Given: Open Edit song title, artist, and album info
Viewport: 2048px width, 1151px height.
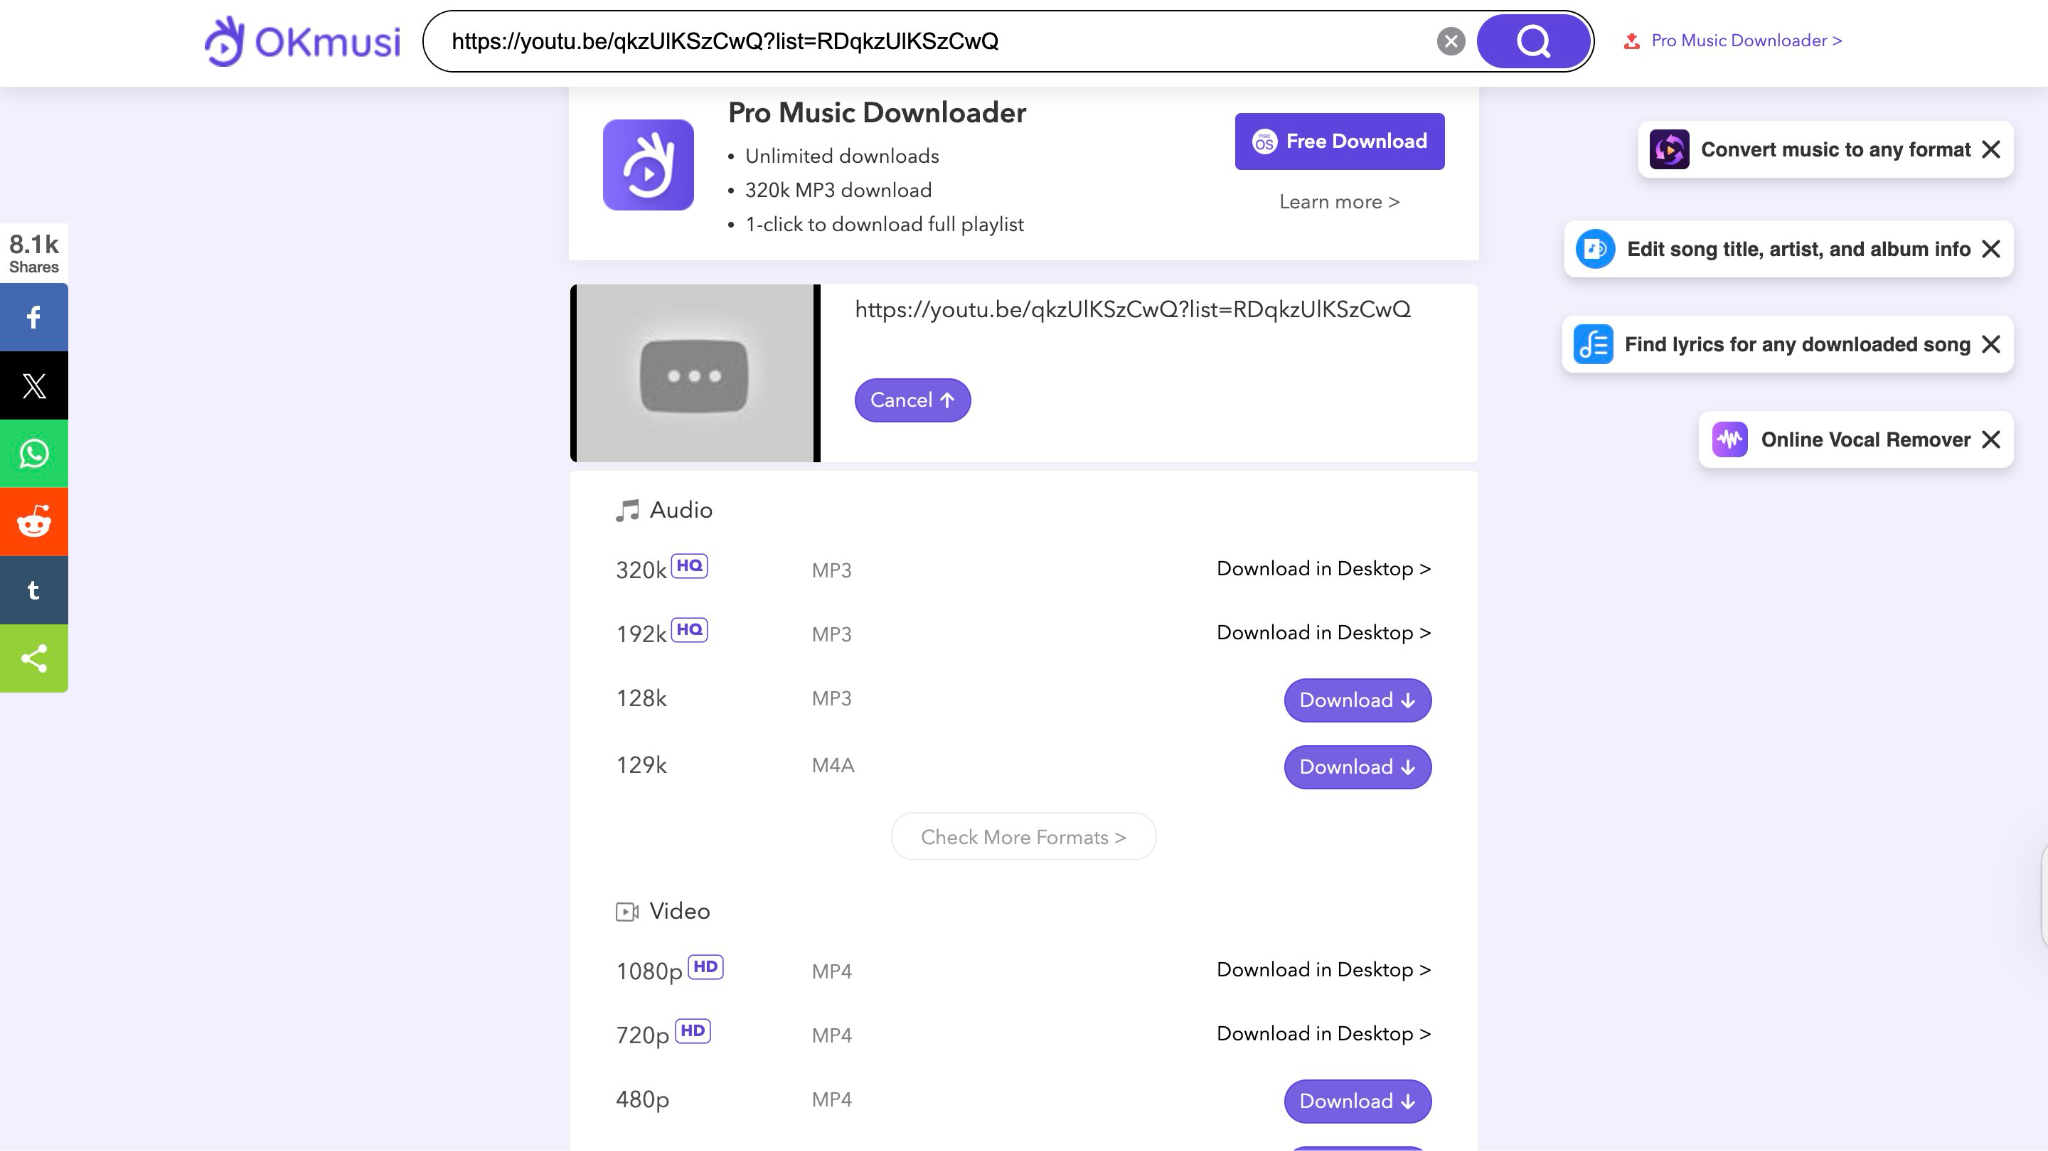Looking at the screenshot, I should tap(1798, 249).
